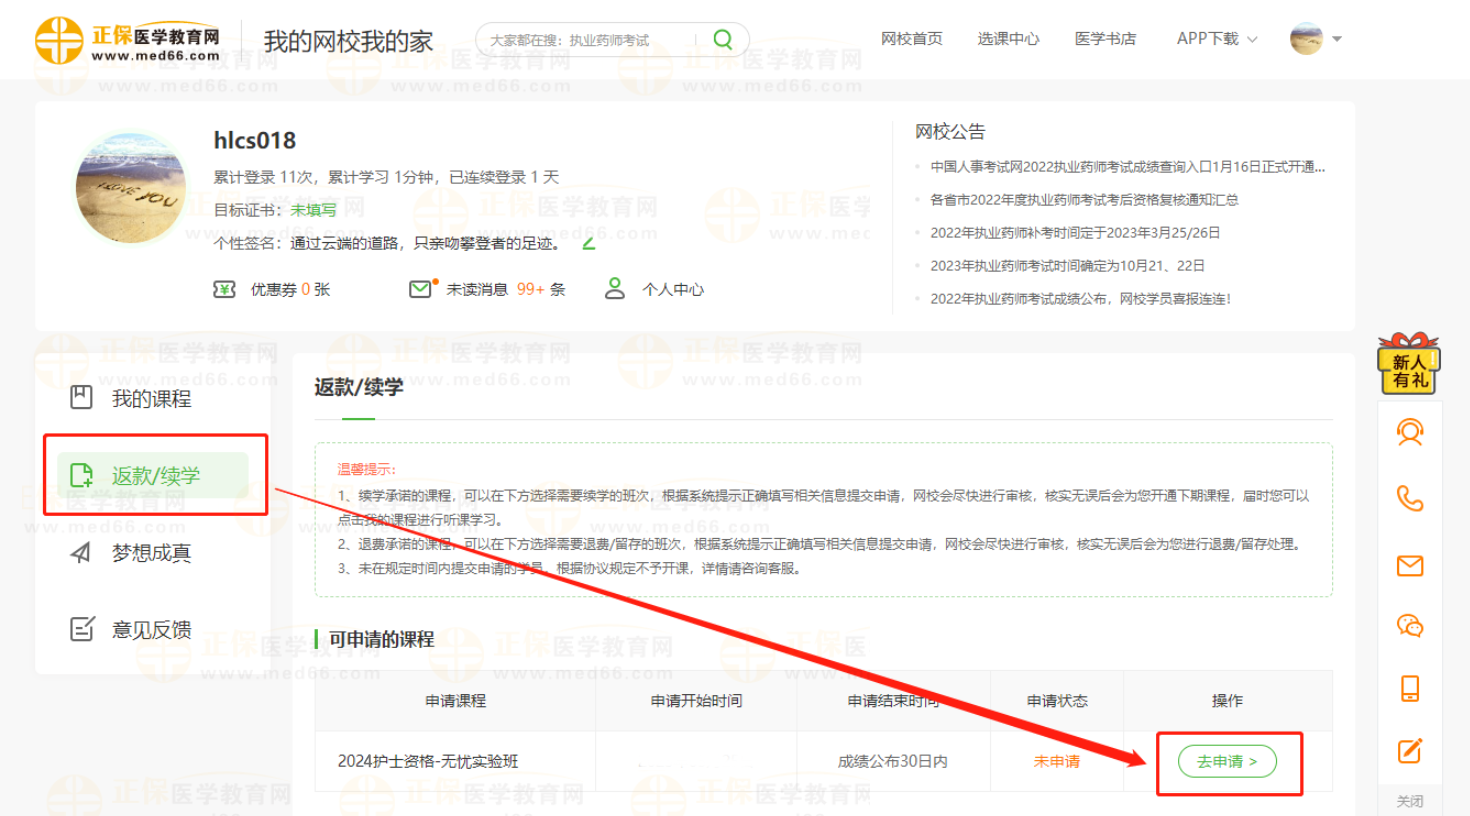1470x816 pixels.
Task: Open 个人中心 link
Action: pos(672,290)
